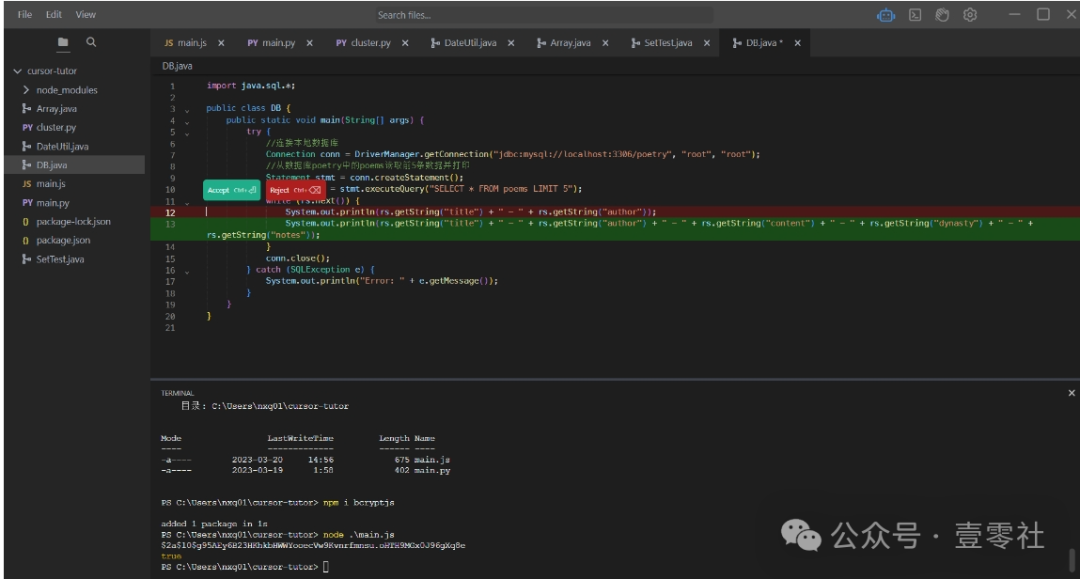
Task: Open the AI chat robot icon
Action: (886, 15)
